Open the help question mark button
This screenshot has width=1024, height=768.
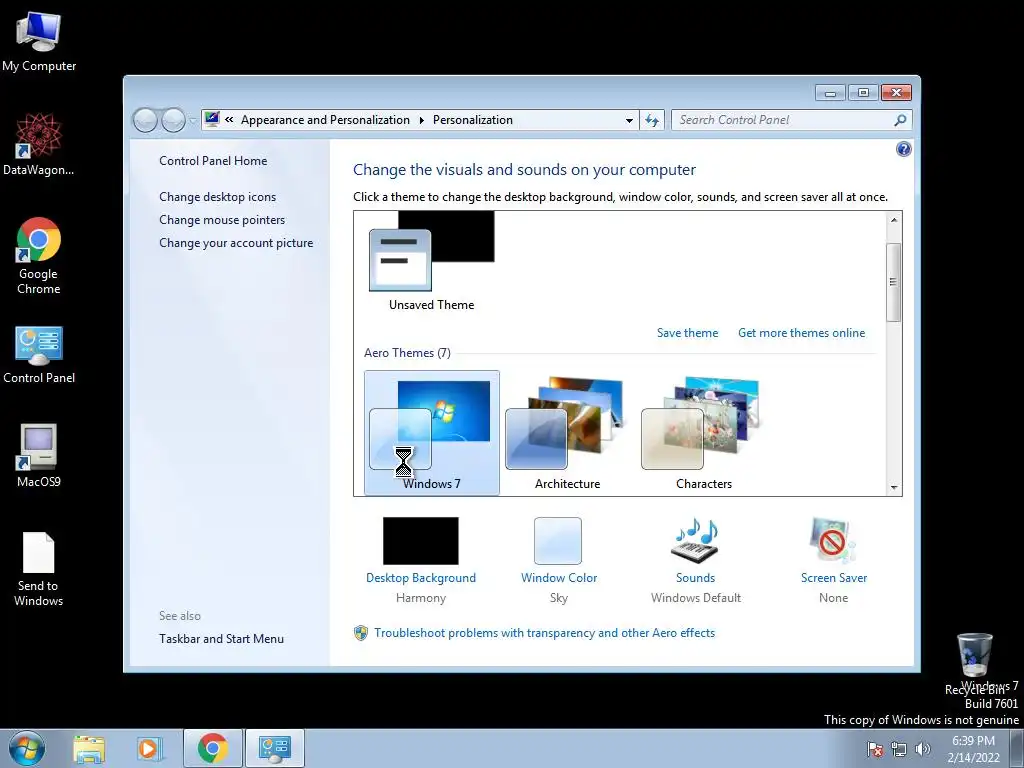pyautogui.click(x=903, y=150)
